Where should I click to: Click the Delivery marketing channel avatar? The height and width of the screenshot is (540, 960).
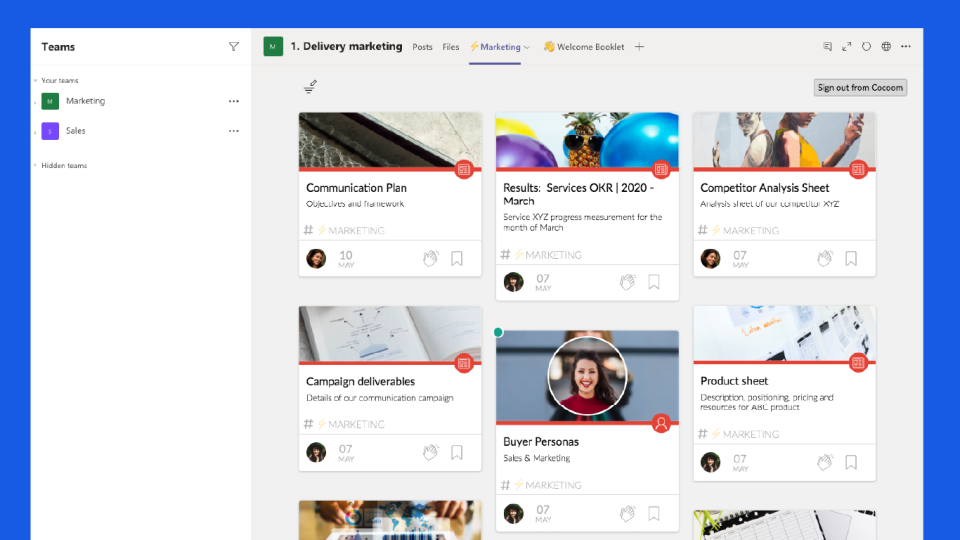(273, 47)
